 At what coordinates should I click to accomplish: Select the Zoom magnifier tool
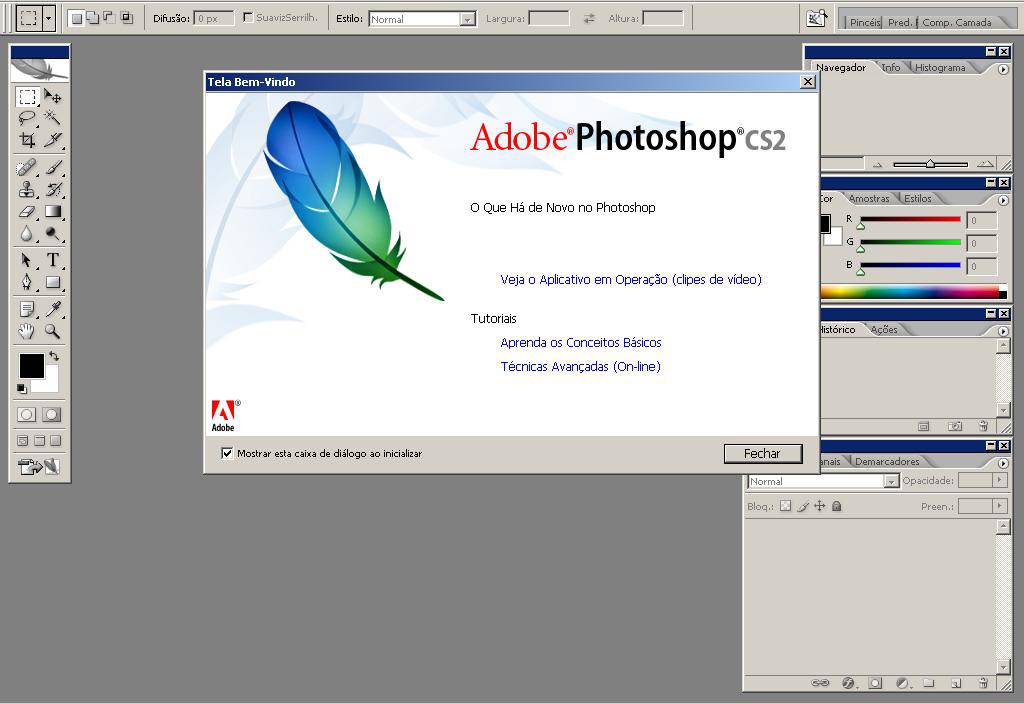[52, 331]
